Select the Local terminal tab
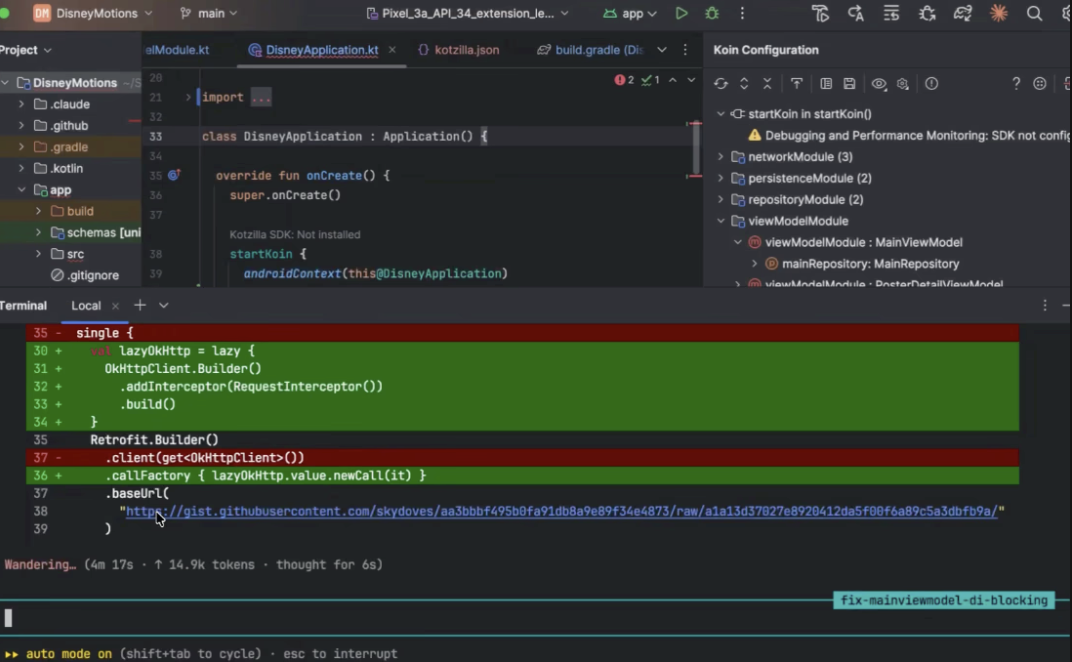1072x662 pixels. 86,306
